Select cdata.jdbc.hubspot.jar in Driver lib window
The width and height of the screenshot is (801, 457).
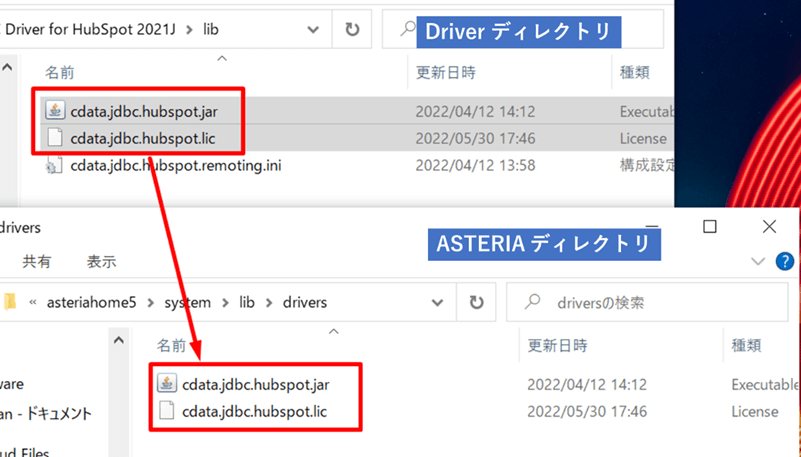coord(144,111)
